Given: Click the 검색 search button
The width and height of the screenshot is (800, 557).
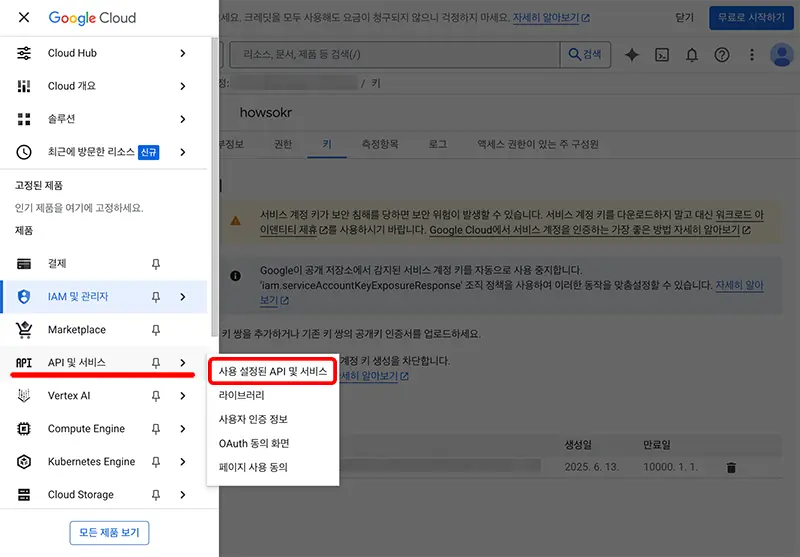Looking at the screenshot, I should (x=585, y=55).
